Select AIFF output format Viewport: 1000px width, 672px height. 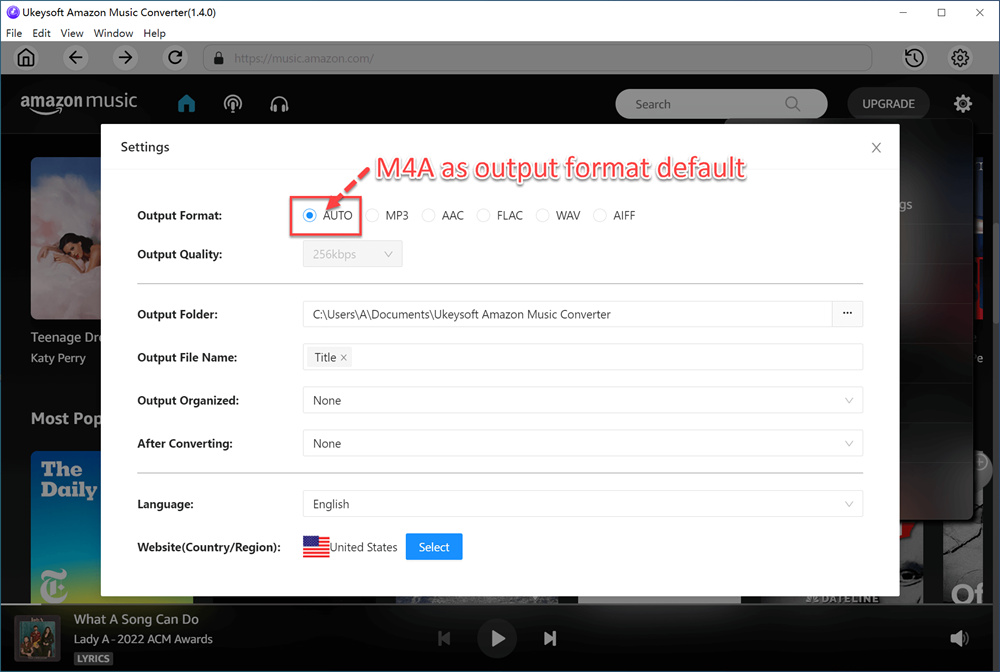point(599,215)
